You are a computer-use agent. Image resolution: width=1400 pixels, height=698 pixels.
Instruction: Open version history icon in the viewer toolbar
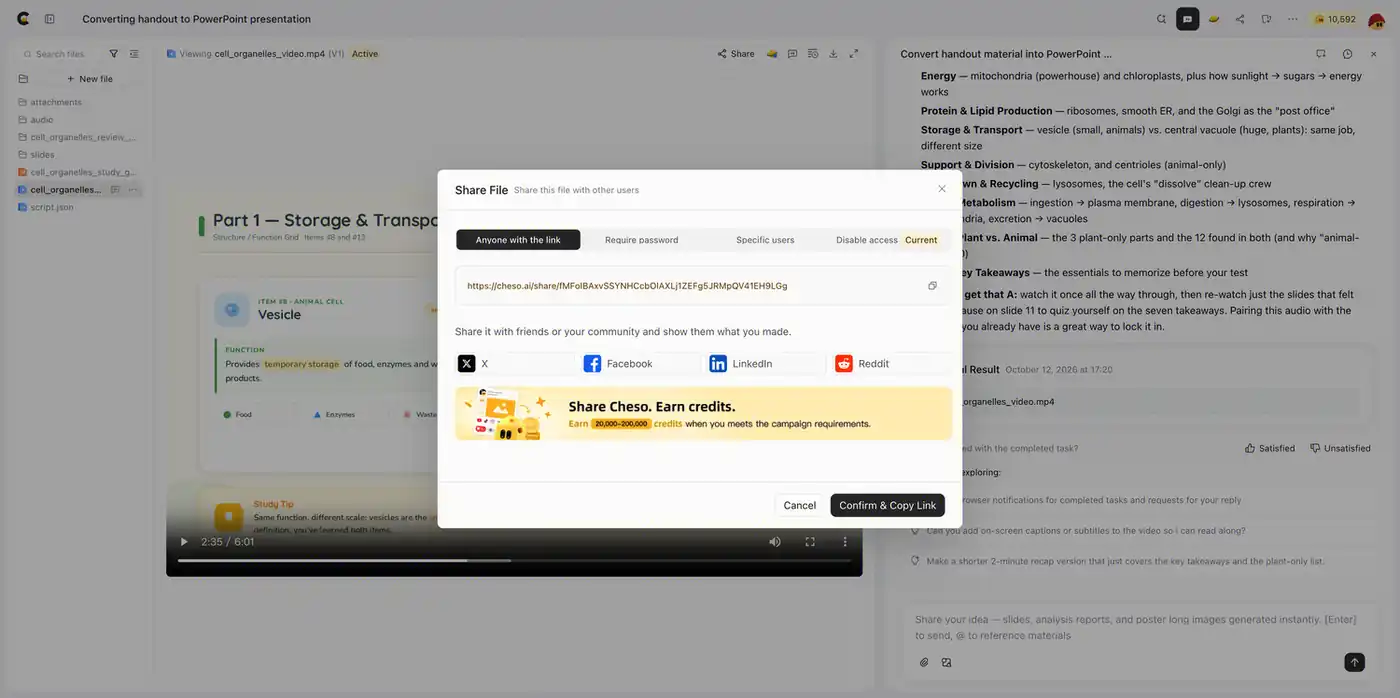click(x=813, y=54)
